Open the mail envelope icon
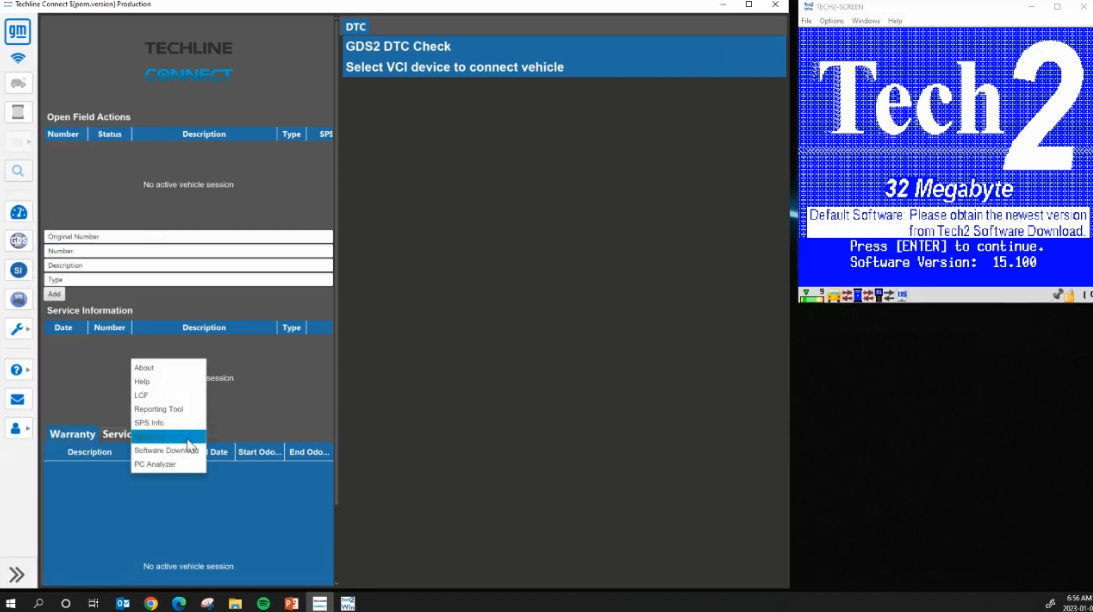Viewport: 1093px width, 612px height. pos(17,399)
